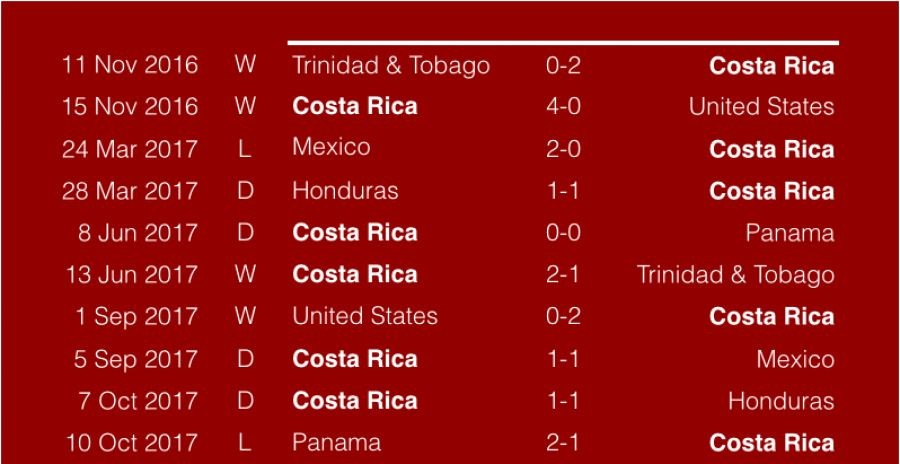Click the 0-0 score against Panama
This screenshot has height=464, width=900.
(563, 233)
